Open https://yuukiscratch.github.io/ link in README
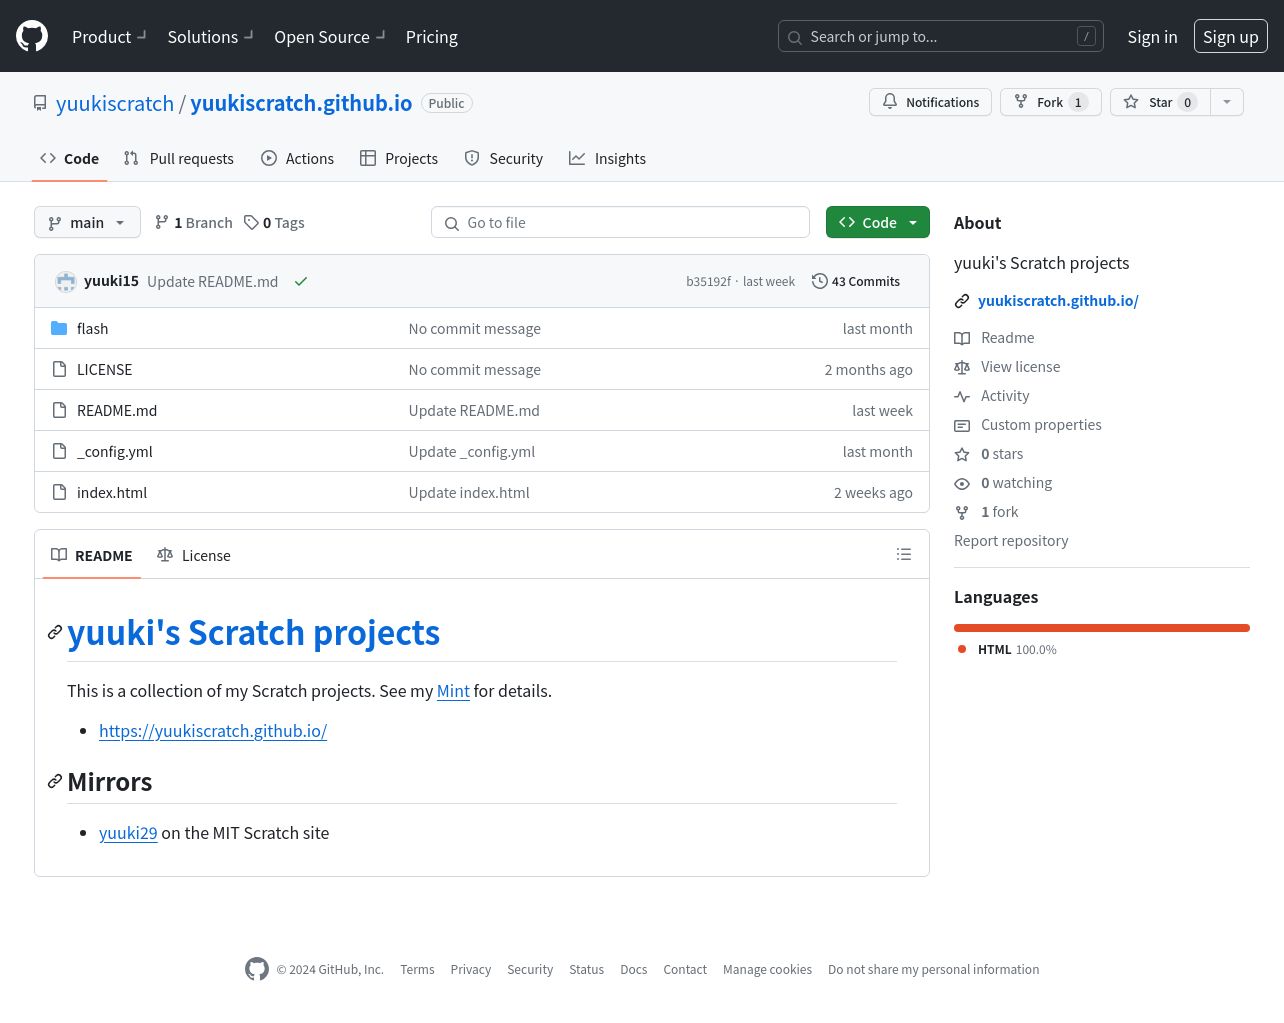The image size is (1284, 1023). pos(213,731)
